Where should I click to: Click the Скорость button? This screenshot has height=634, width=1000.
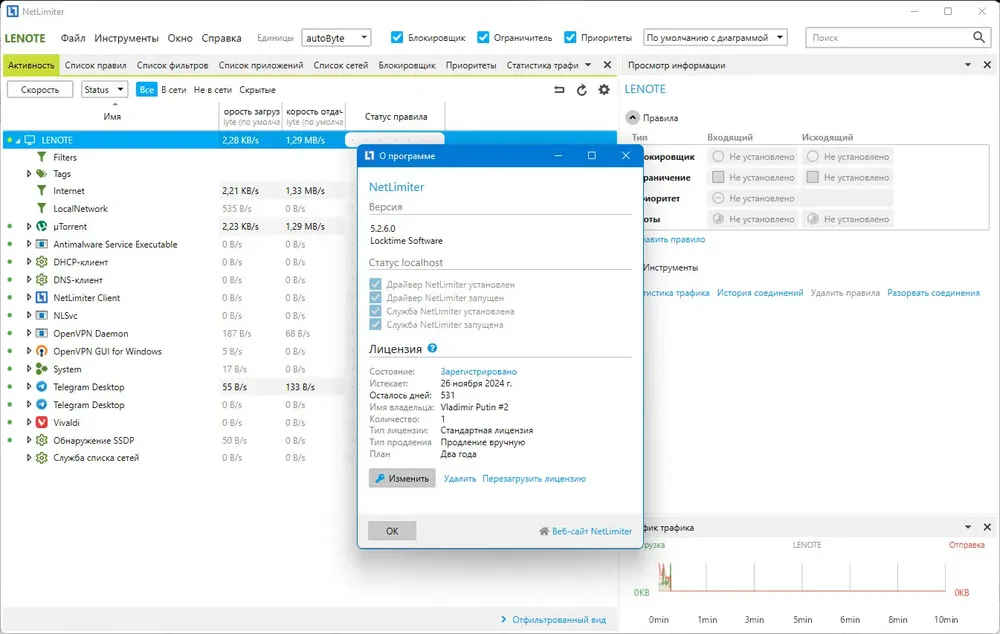pyautogui.click(x=40, y=90)
